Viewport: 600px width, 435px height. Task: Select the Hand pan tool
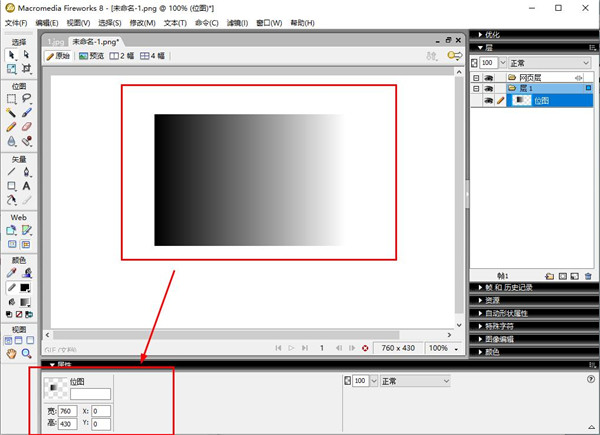(x=11, y=353)
